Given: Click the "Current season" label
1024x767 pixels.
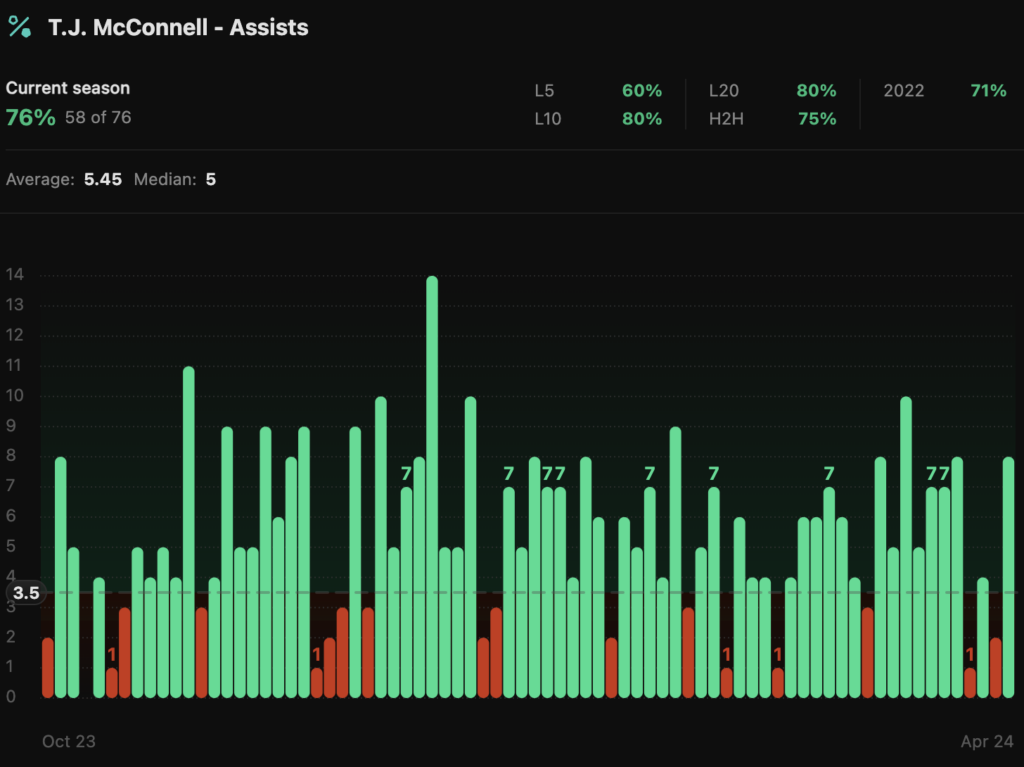Looking at the screenshot, I should click(x=68, y=88).
